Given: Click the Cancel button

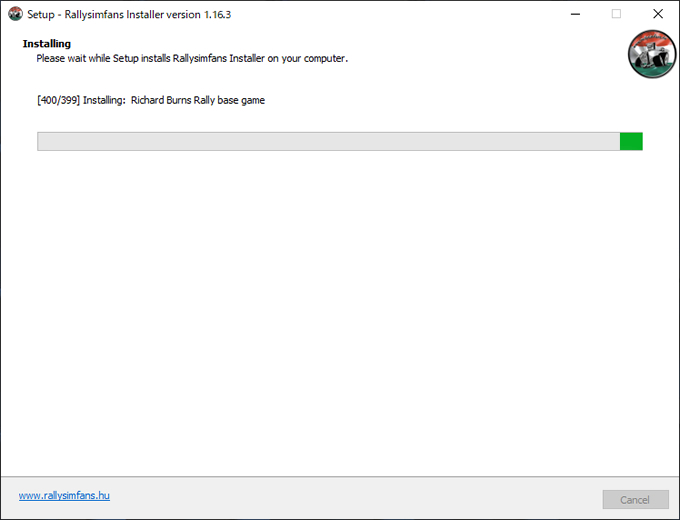Looking at the screenshot, I should 635,500.
